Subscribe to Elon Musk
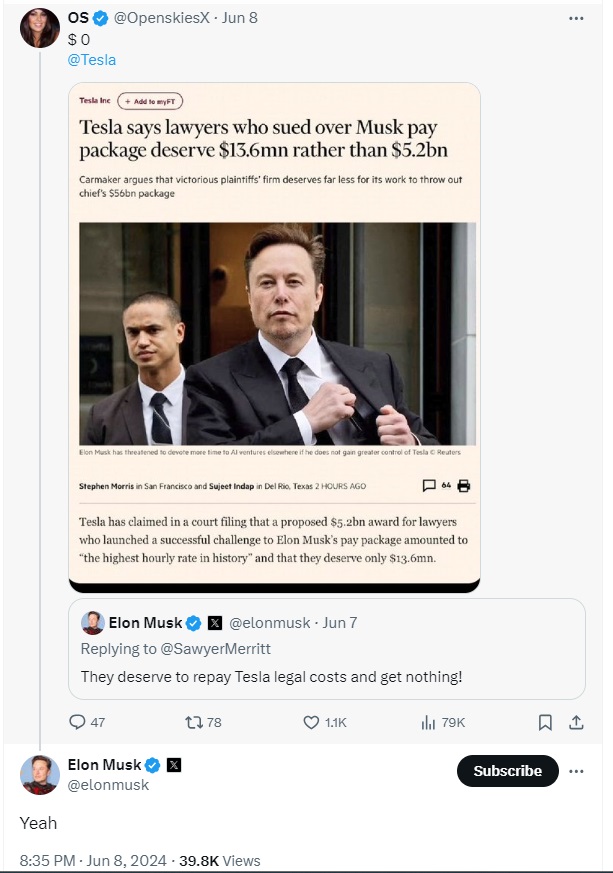The width and height of the screenshot is (613, 873). click(x=507, y=771)
